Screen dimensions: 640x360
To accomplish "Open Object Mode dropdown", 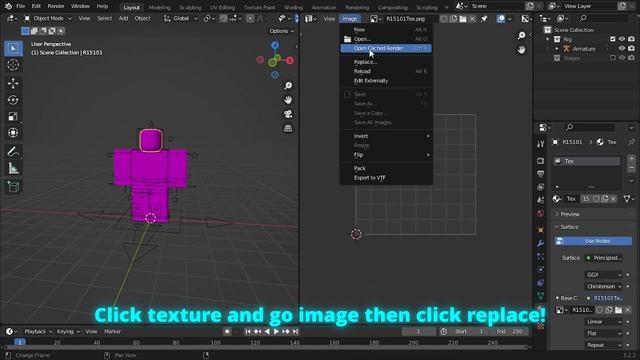I will tap(47, 18).
